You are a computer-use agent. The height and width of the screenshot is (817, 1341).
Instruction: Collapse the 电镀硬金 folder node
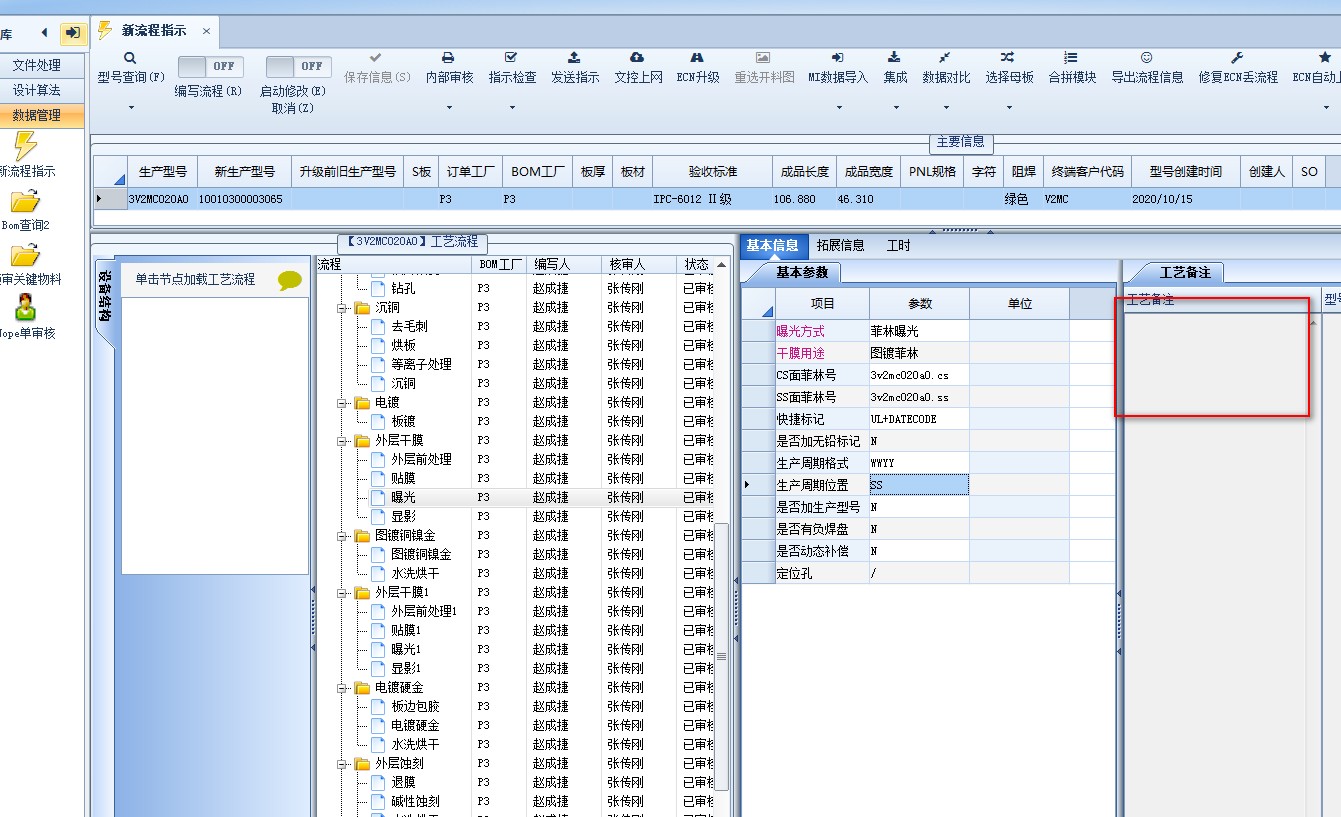[343, 688]
